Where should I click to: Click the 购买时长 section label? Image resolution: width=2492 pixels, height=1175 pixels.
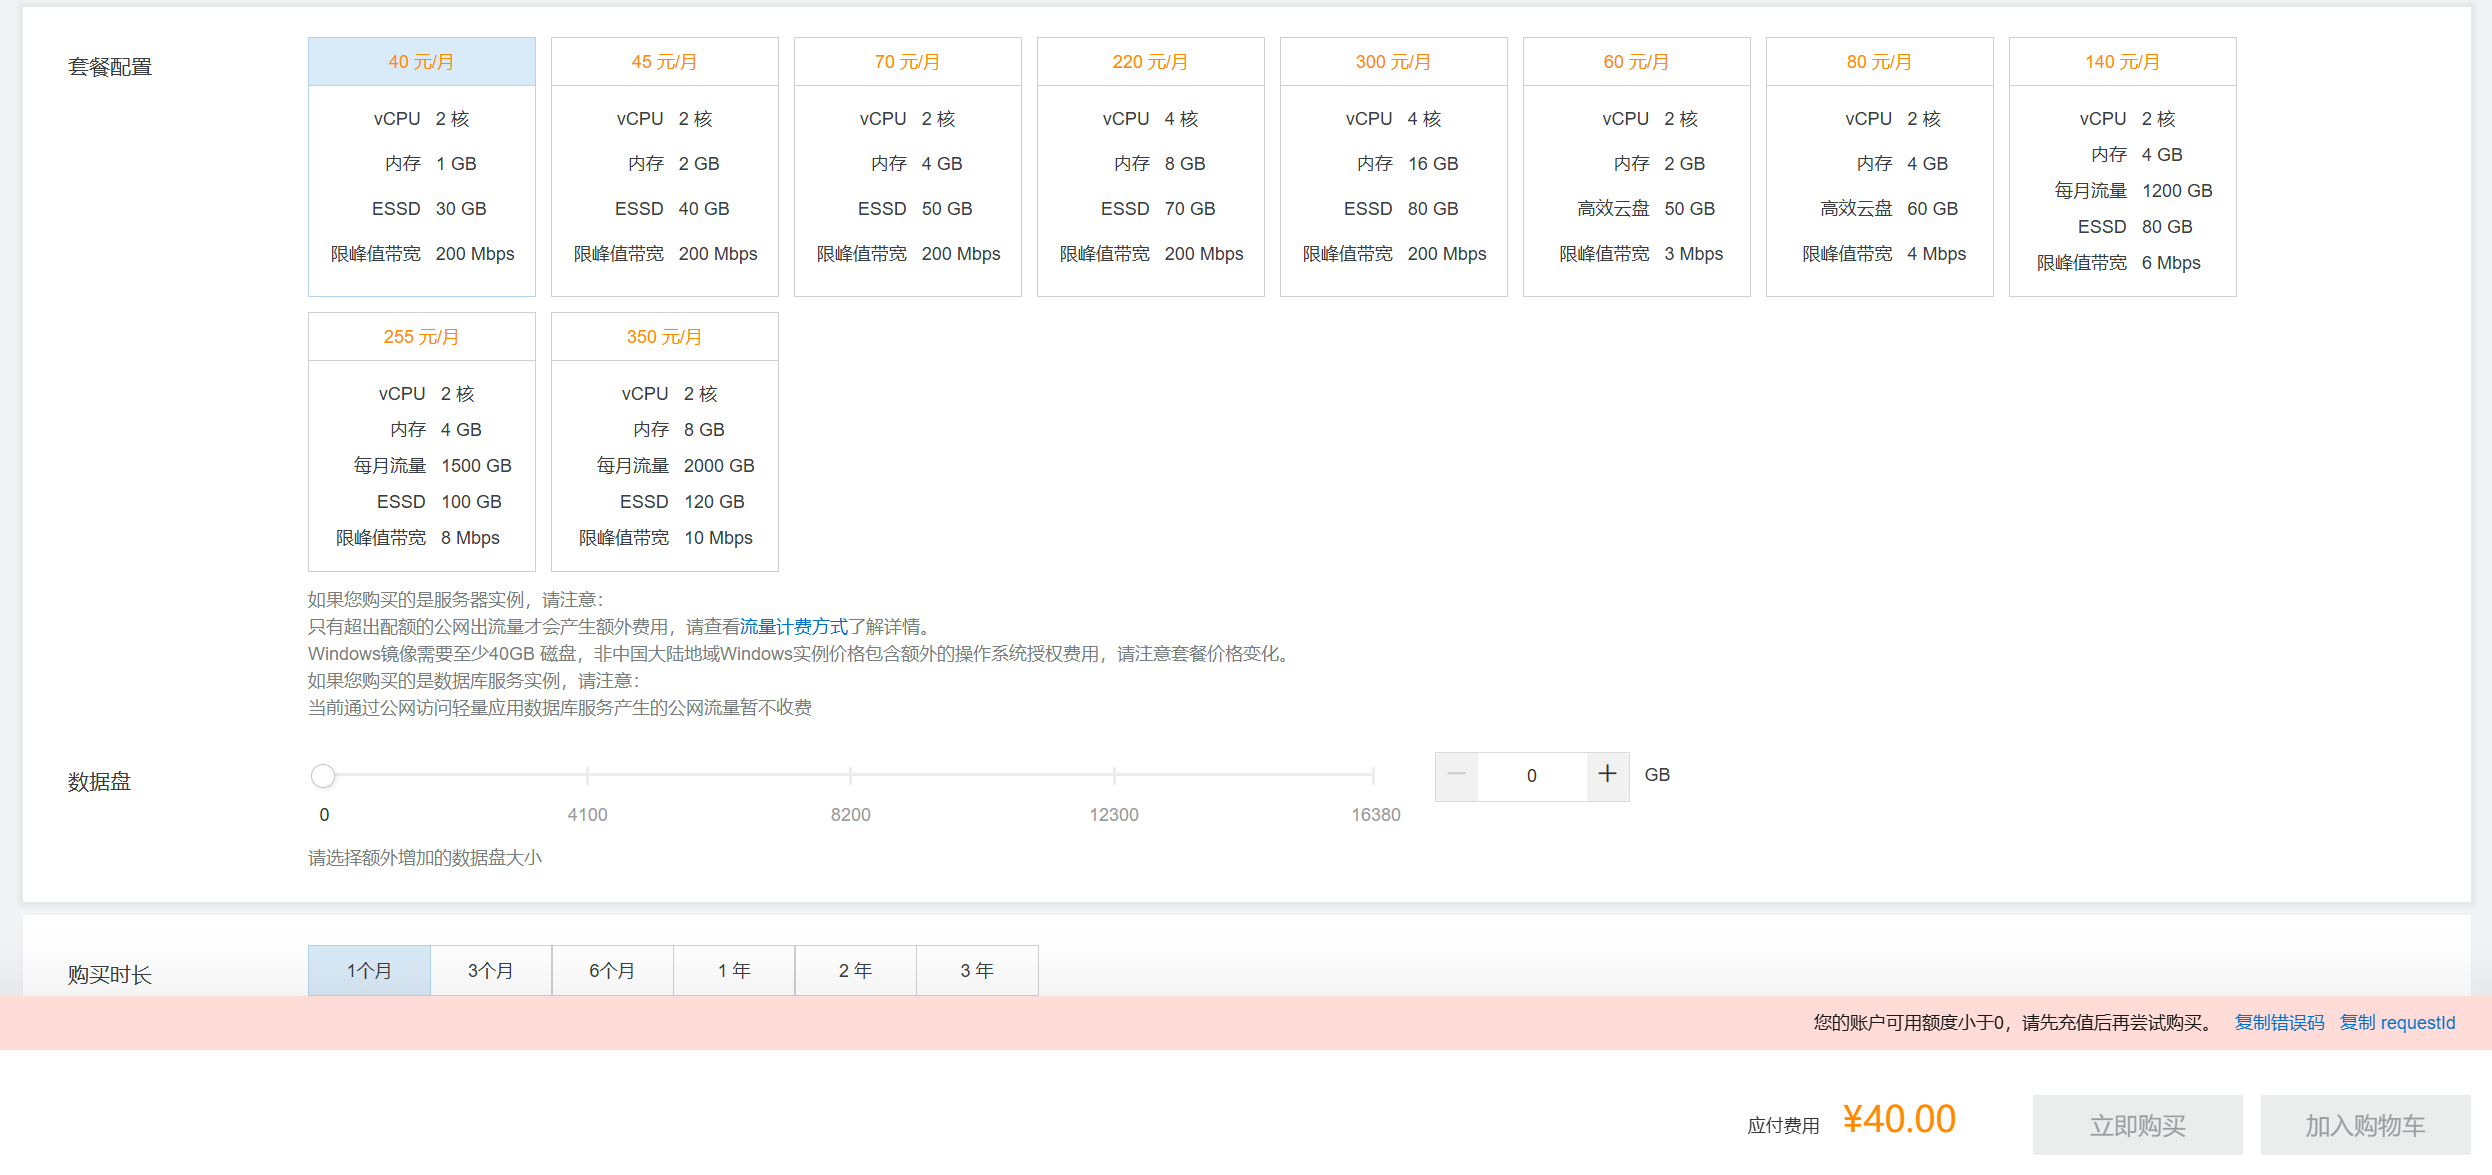(x=110, y=975)
